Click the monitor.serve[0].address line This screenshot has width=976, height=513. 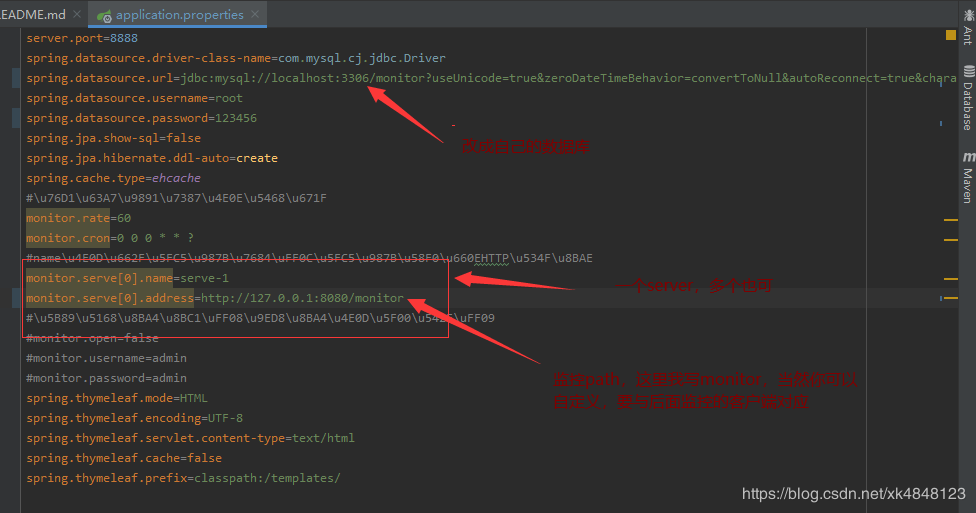215,298
